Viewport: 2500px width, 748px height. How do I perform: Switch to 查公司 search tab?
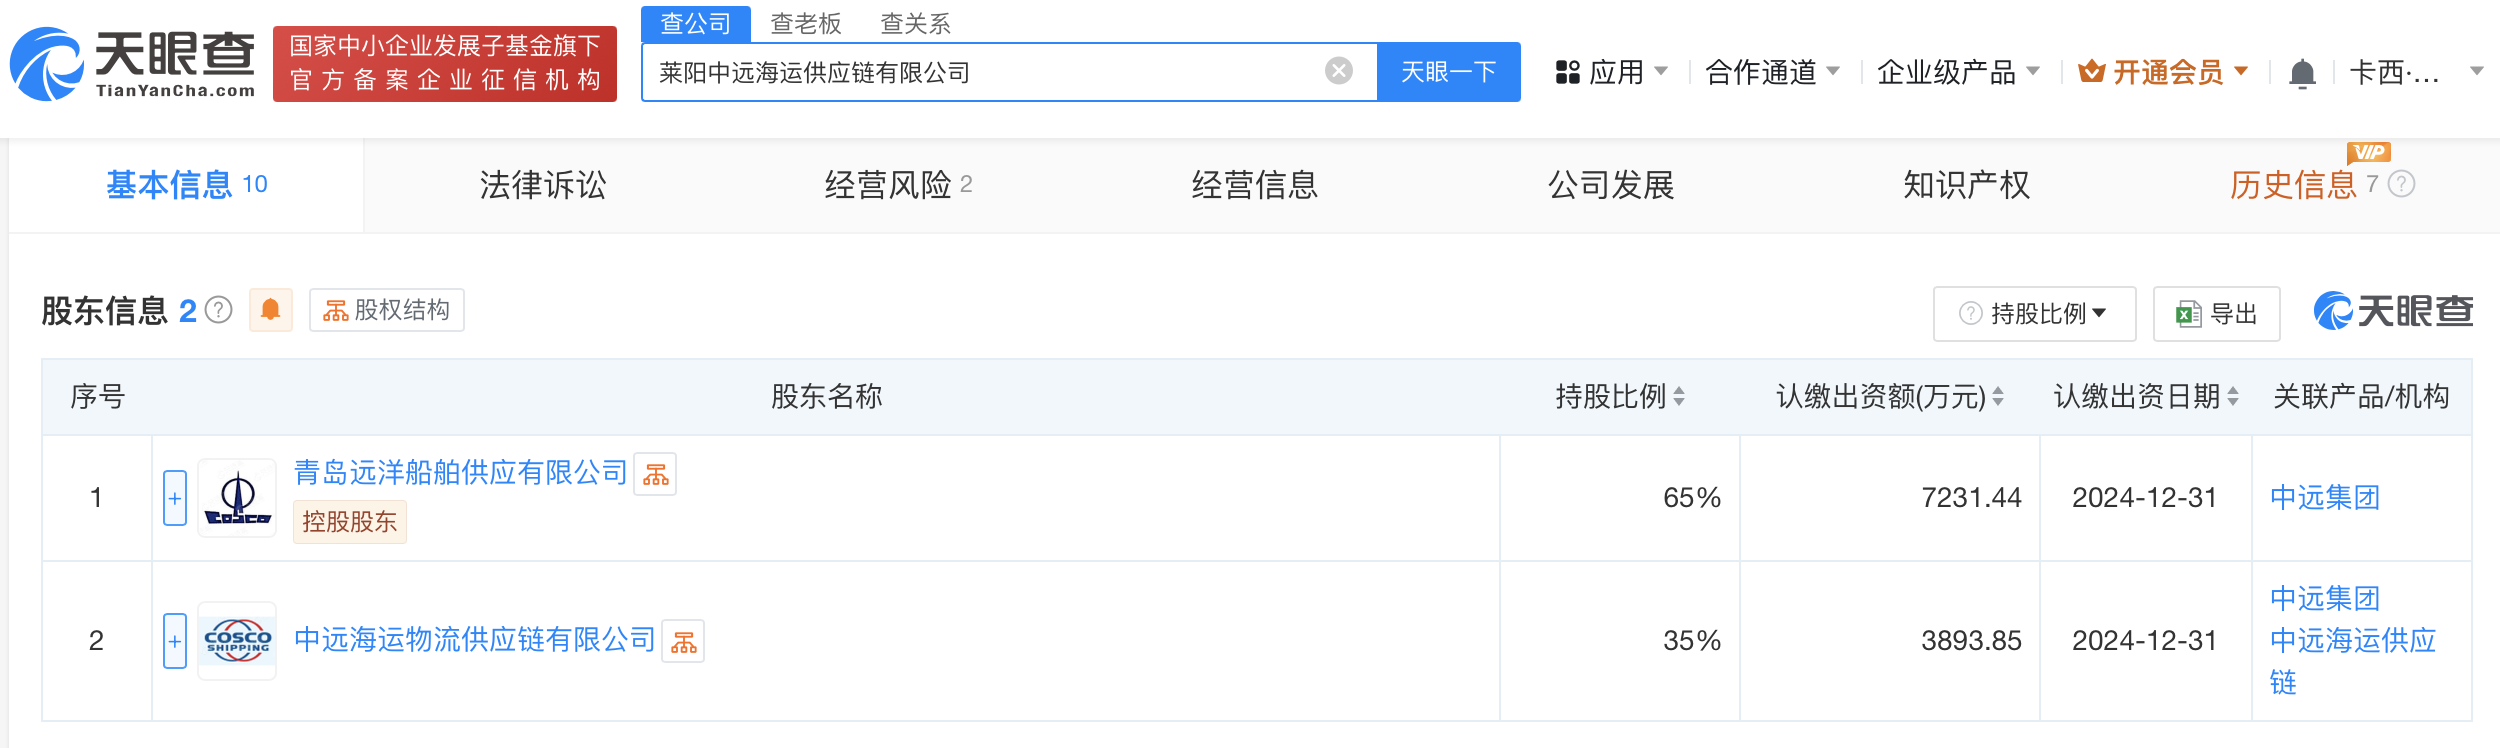pos(696,23)
